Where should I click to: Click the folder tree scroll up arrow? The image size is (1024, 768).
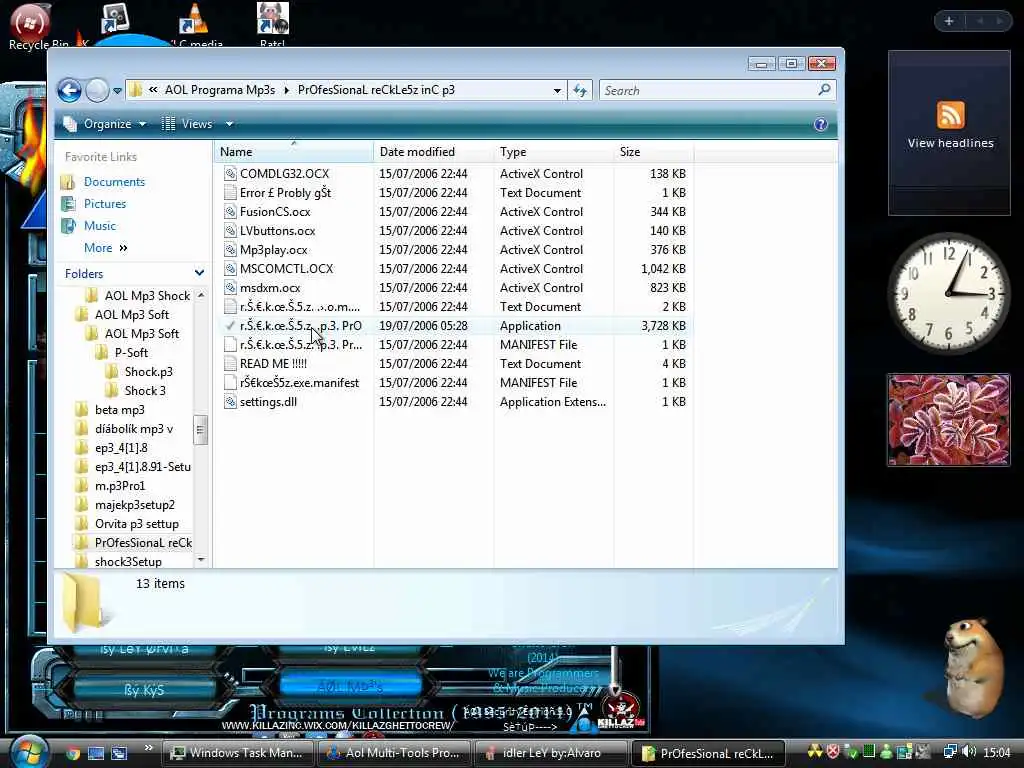[x=200, y=296]
